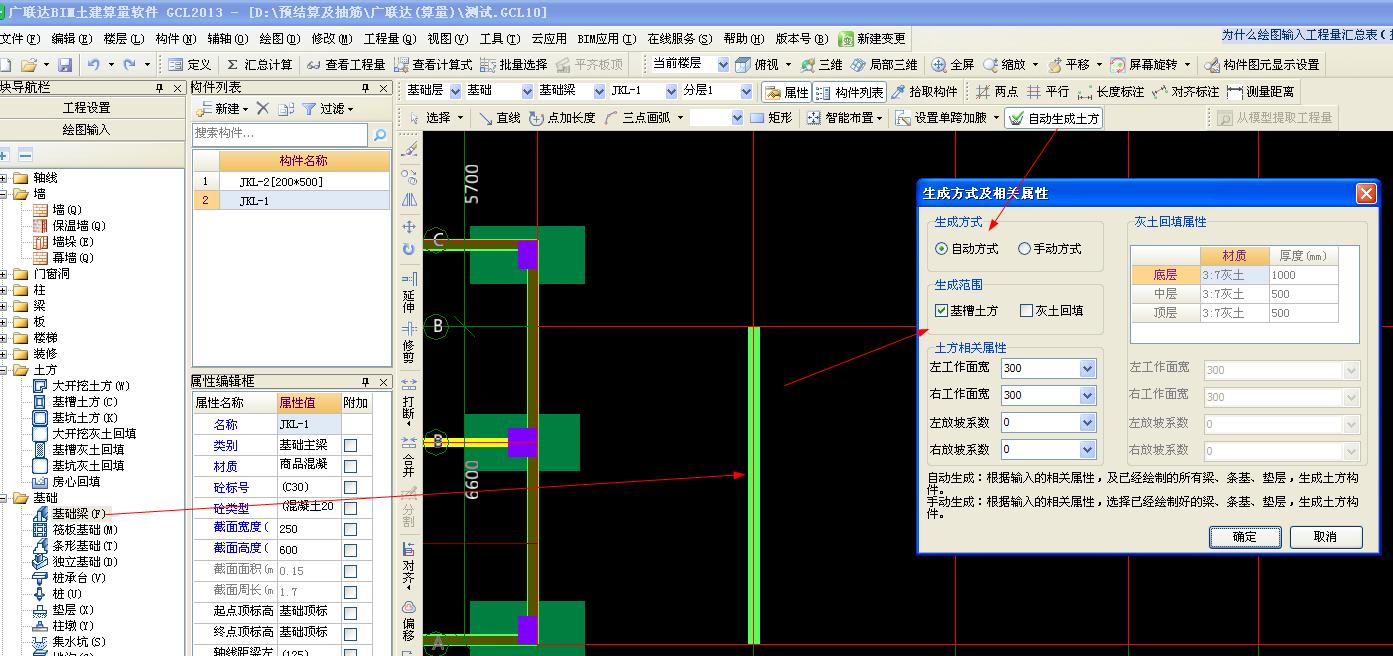
Task: Activate 批量选择 batch select tool
Action: 514,65
